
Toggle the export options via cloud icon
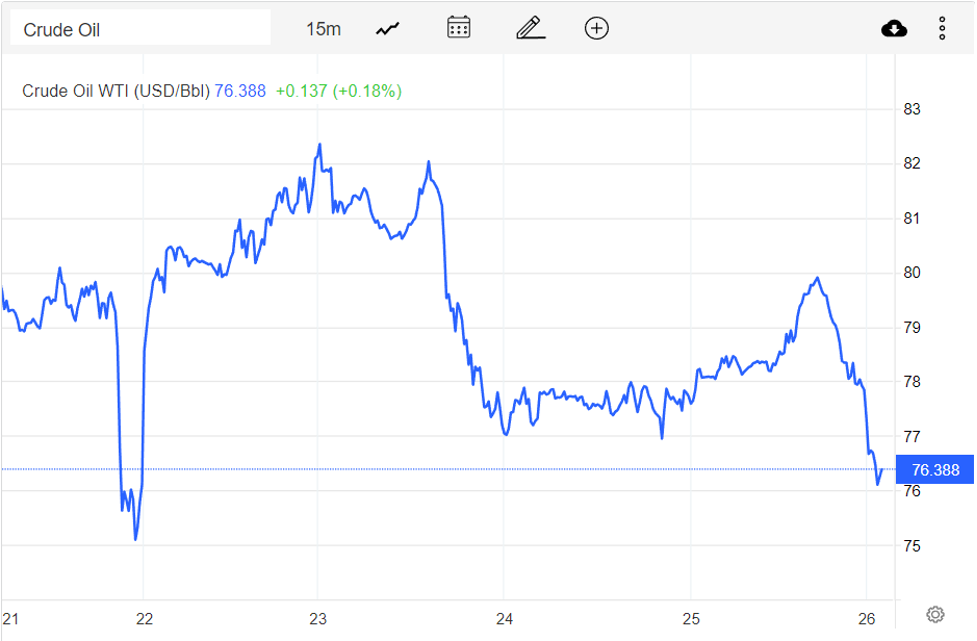pos(894,28)
